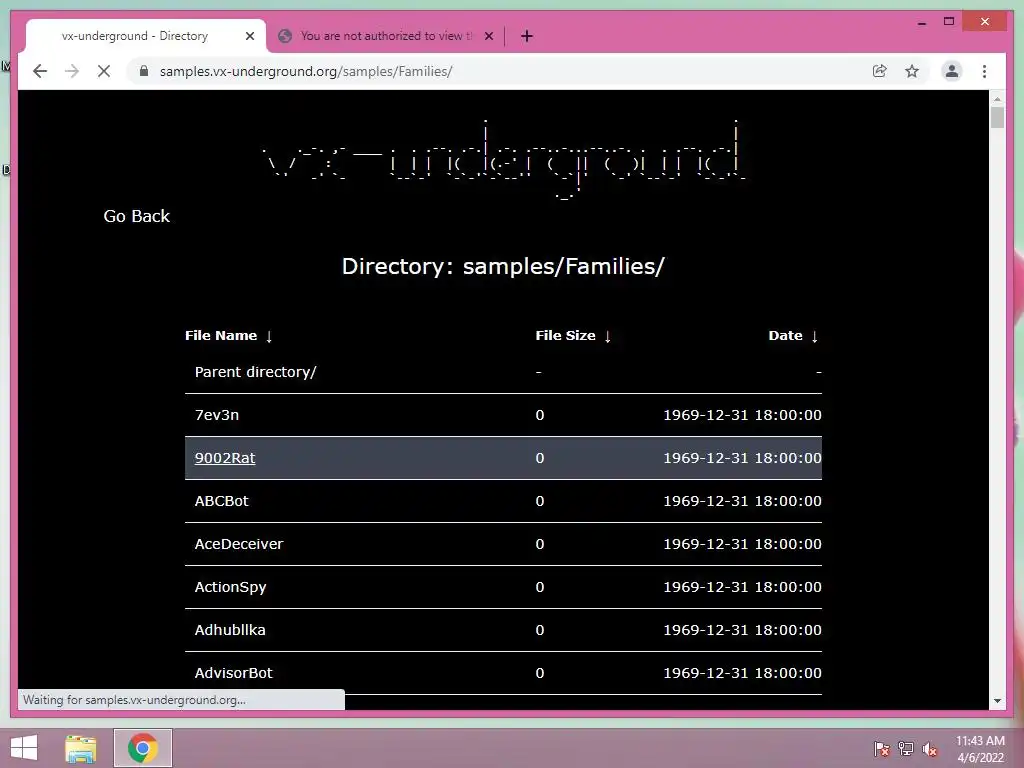
Task: Minimize the Chrome window
Action: [x=921, y=22]
